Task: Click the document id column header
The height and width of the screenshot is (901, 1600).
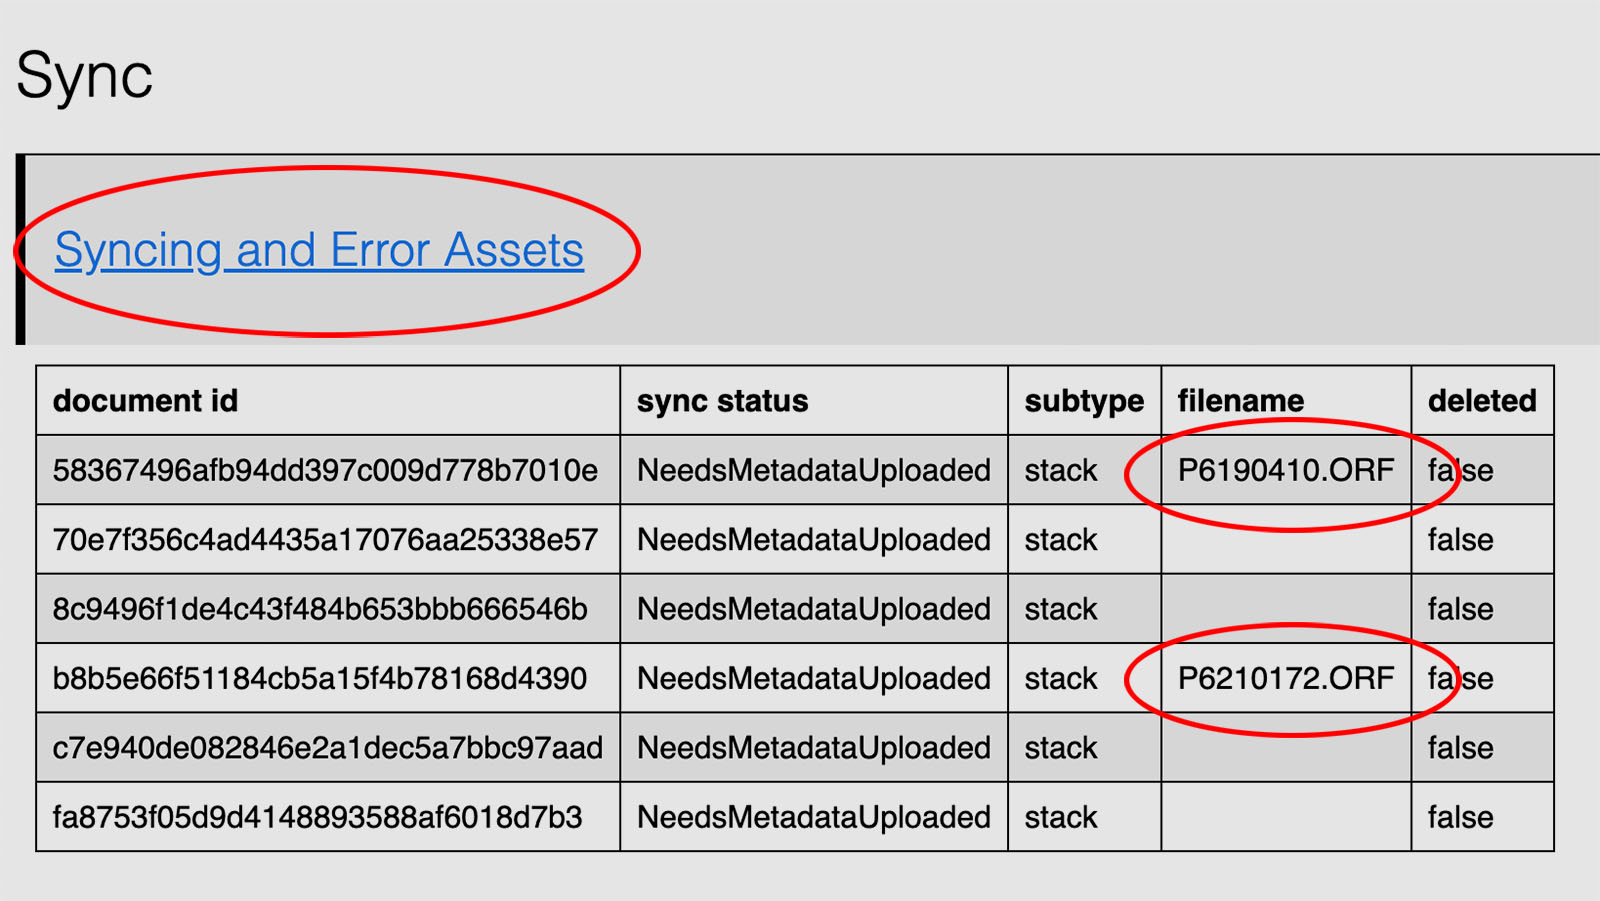Action: point(145,401)
